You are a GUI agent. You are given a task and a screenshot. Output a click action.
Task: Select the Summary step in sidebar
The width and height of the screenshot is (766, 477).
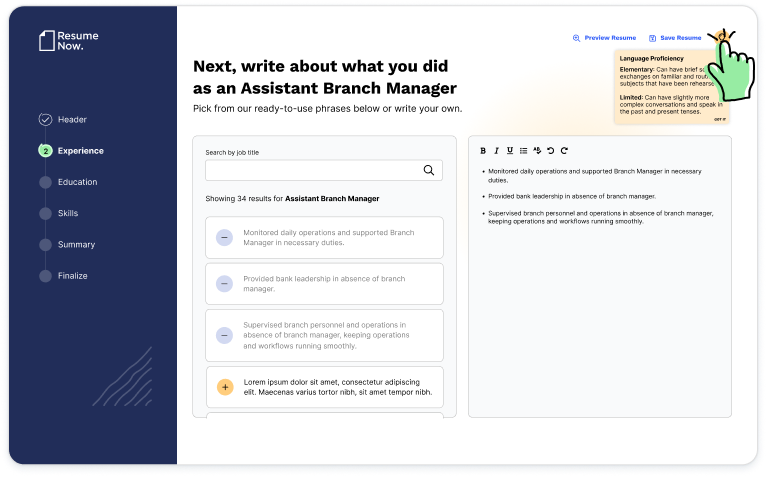(x=76, y=245)
